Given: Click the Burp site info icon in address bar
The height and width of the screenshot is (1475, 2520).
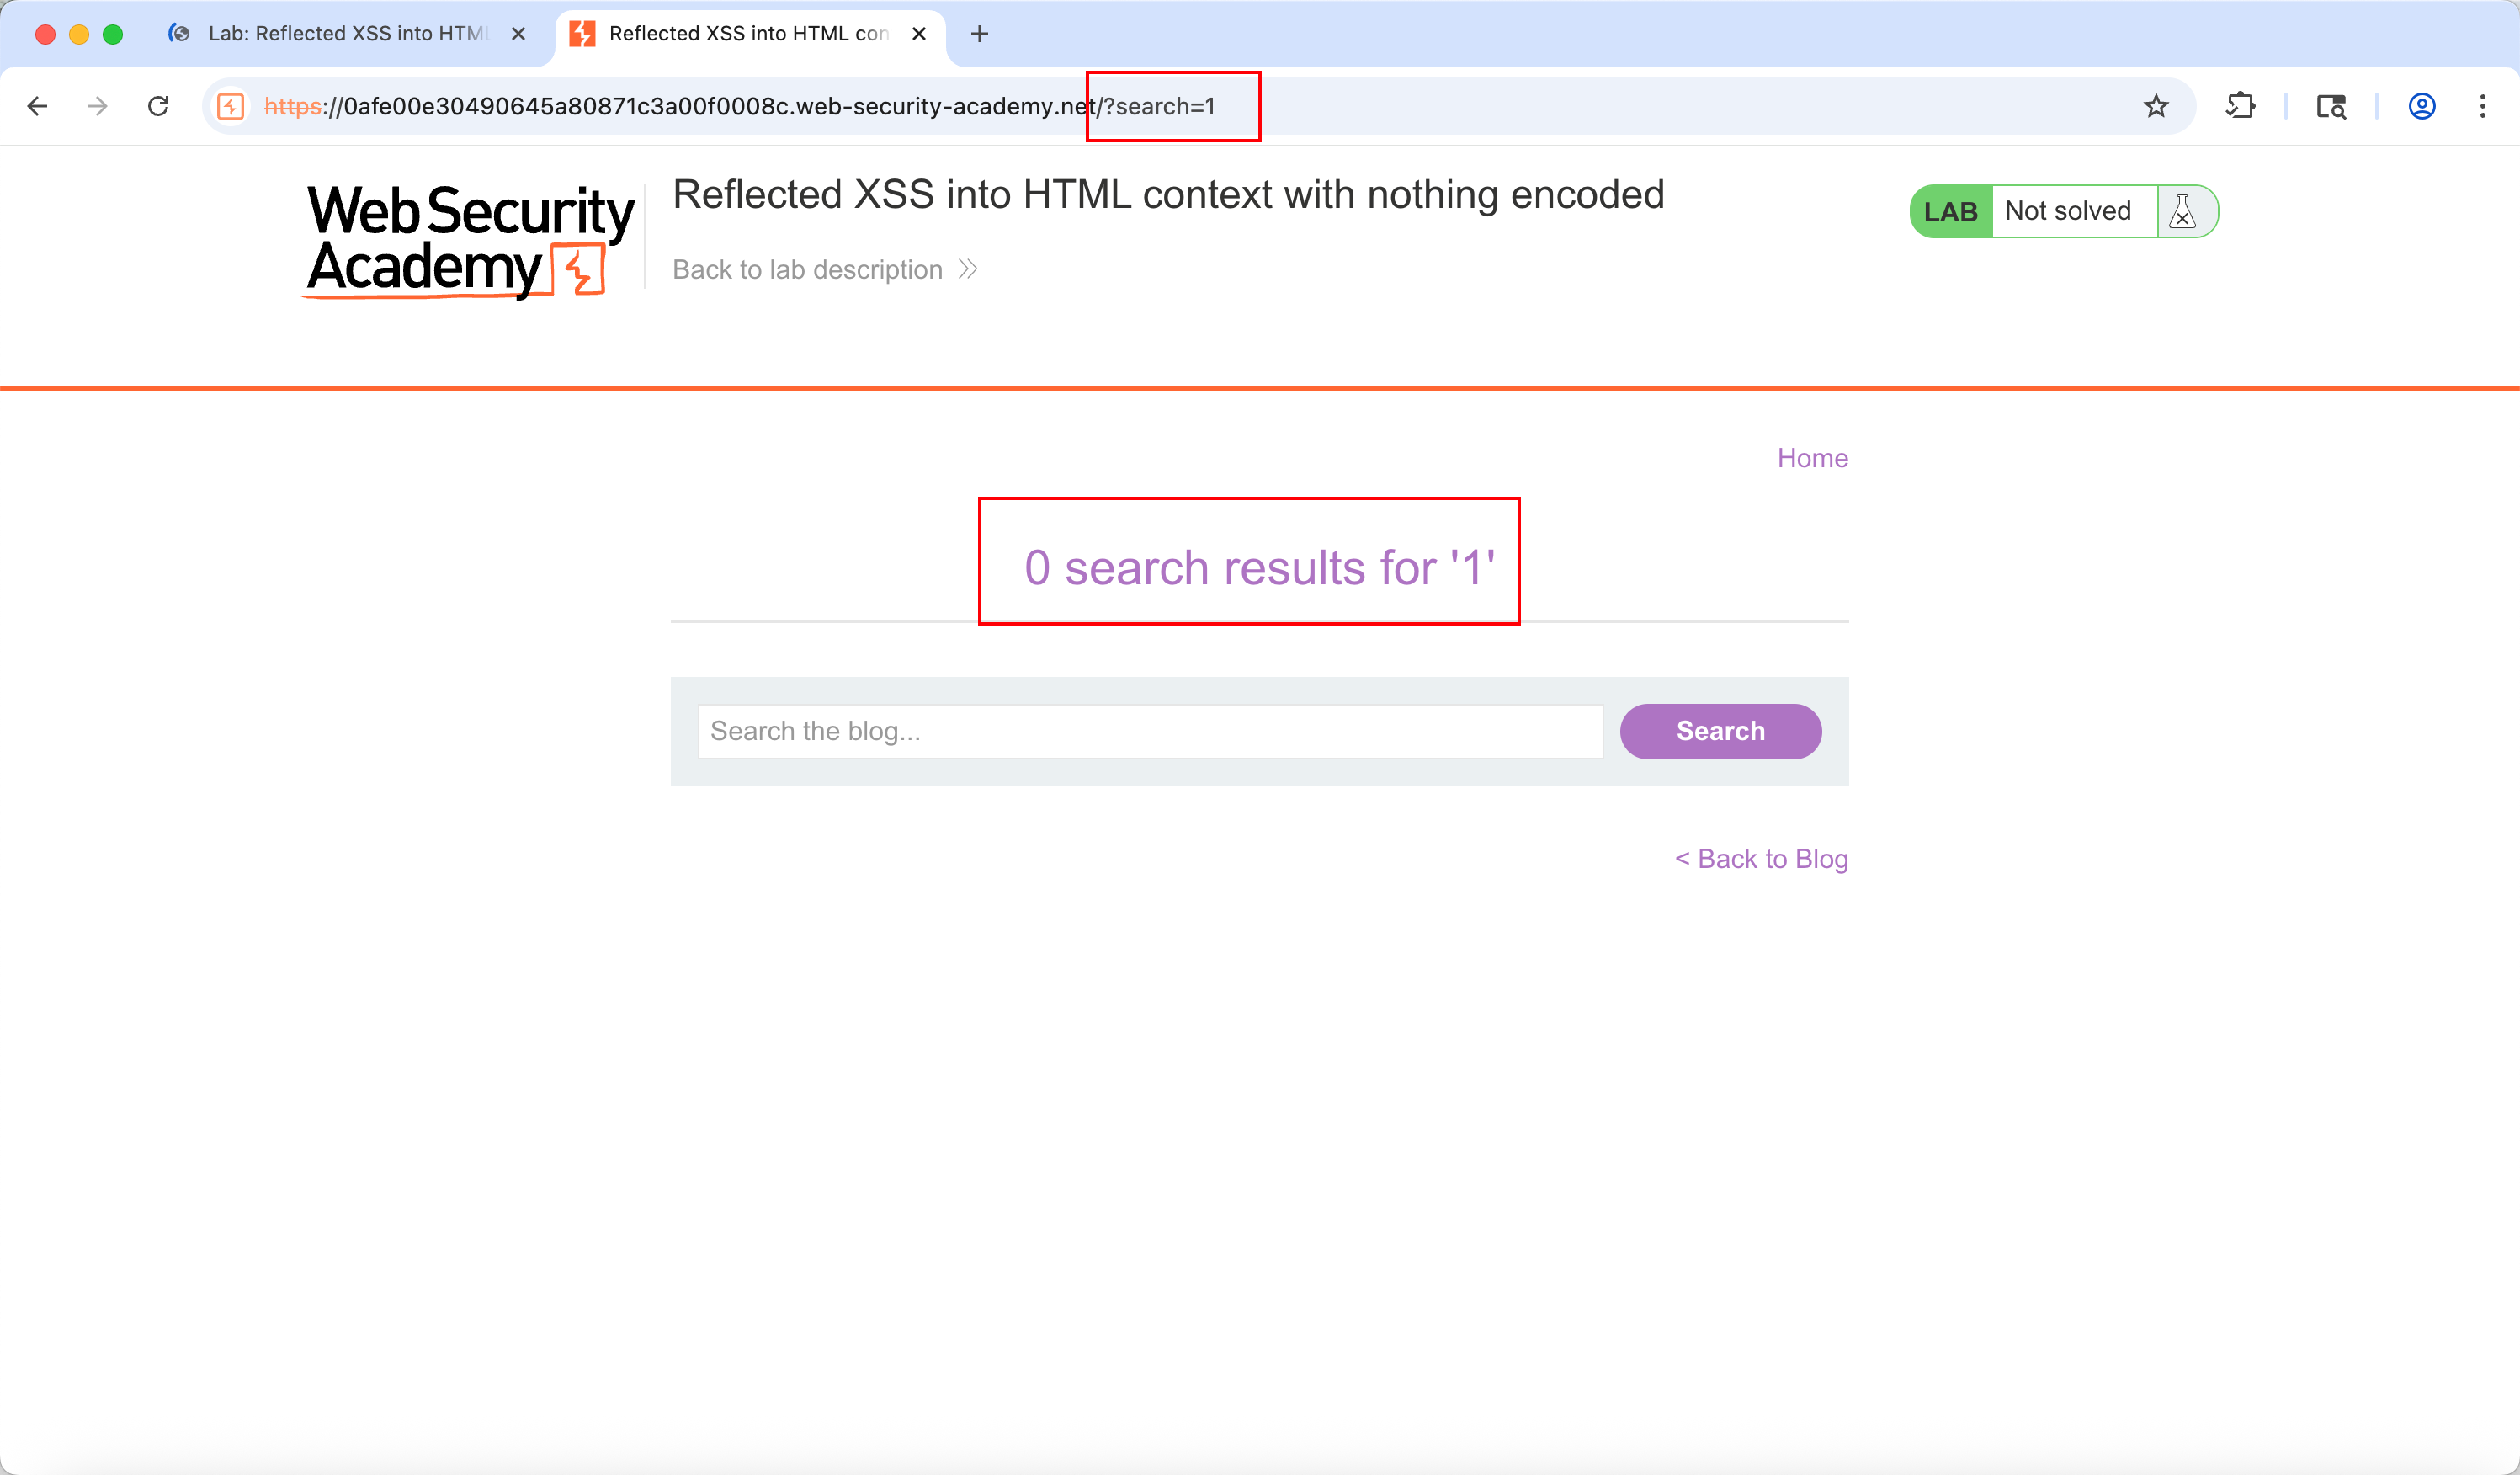Looking at the screenshot, I should point(231,106).
